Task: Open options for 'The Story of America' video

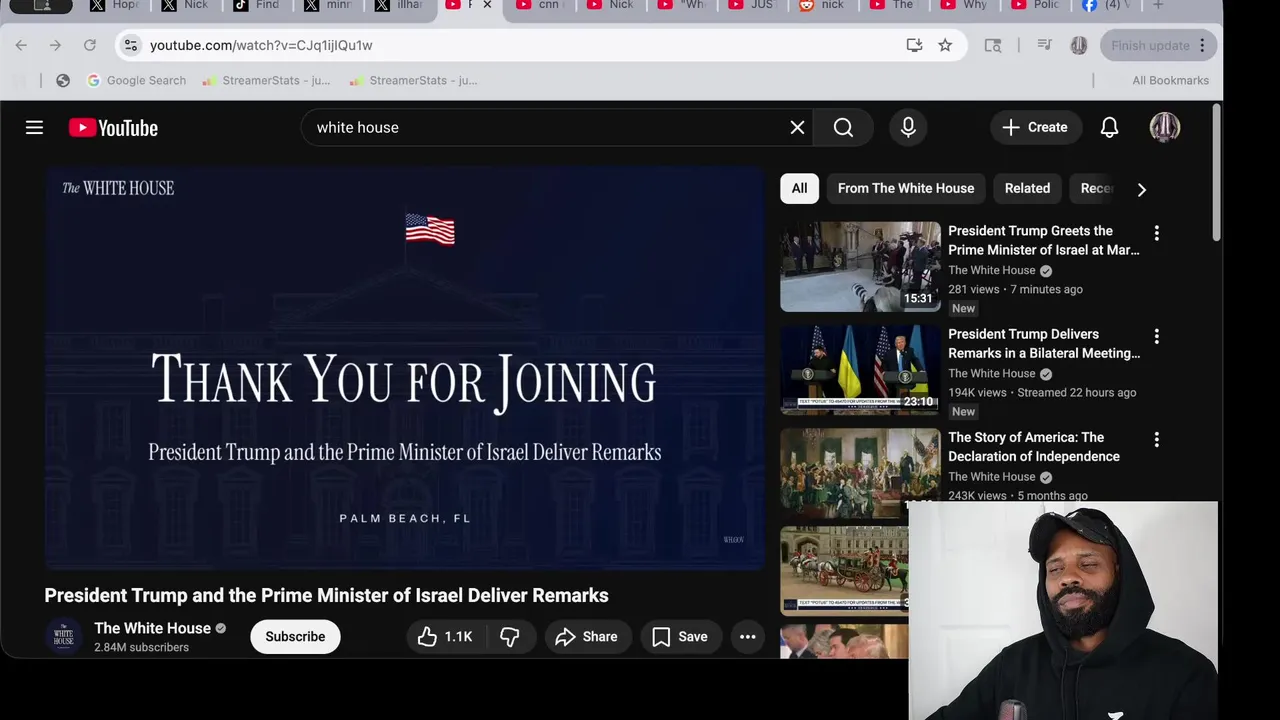Action: pos(1156,439)
